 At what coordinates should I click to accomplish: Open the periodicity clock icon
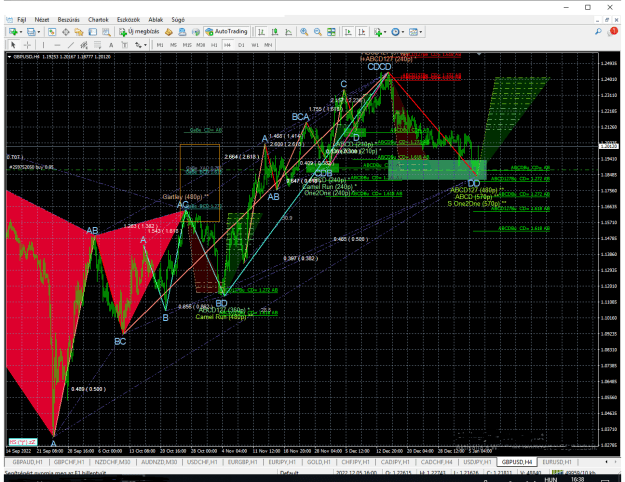(395, 32)
